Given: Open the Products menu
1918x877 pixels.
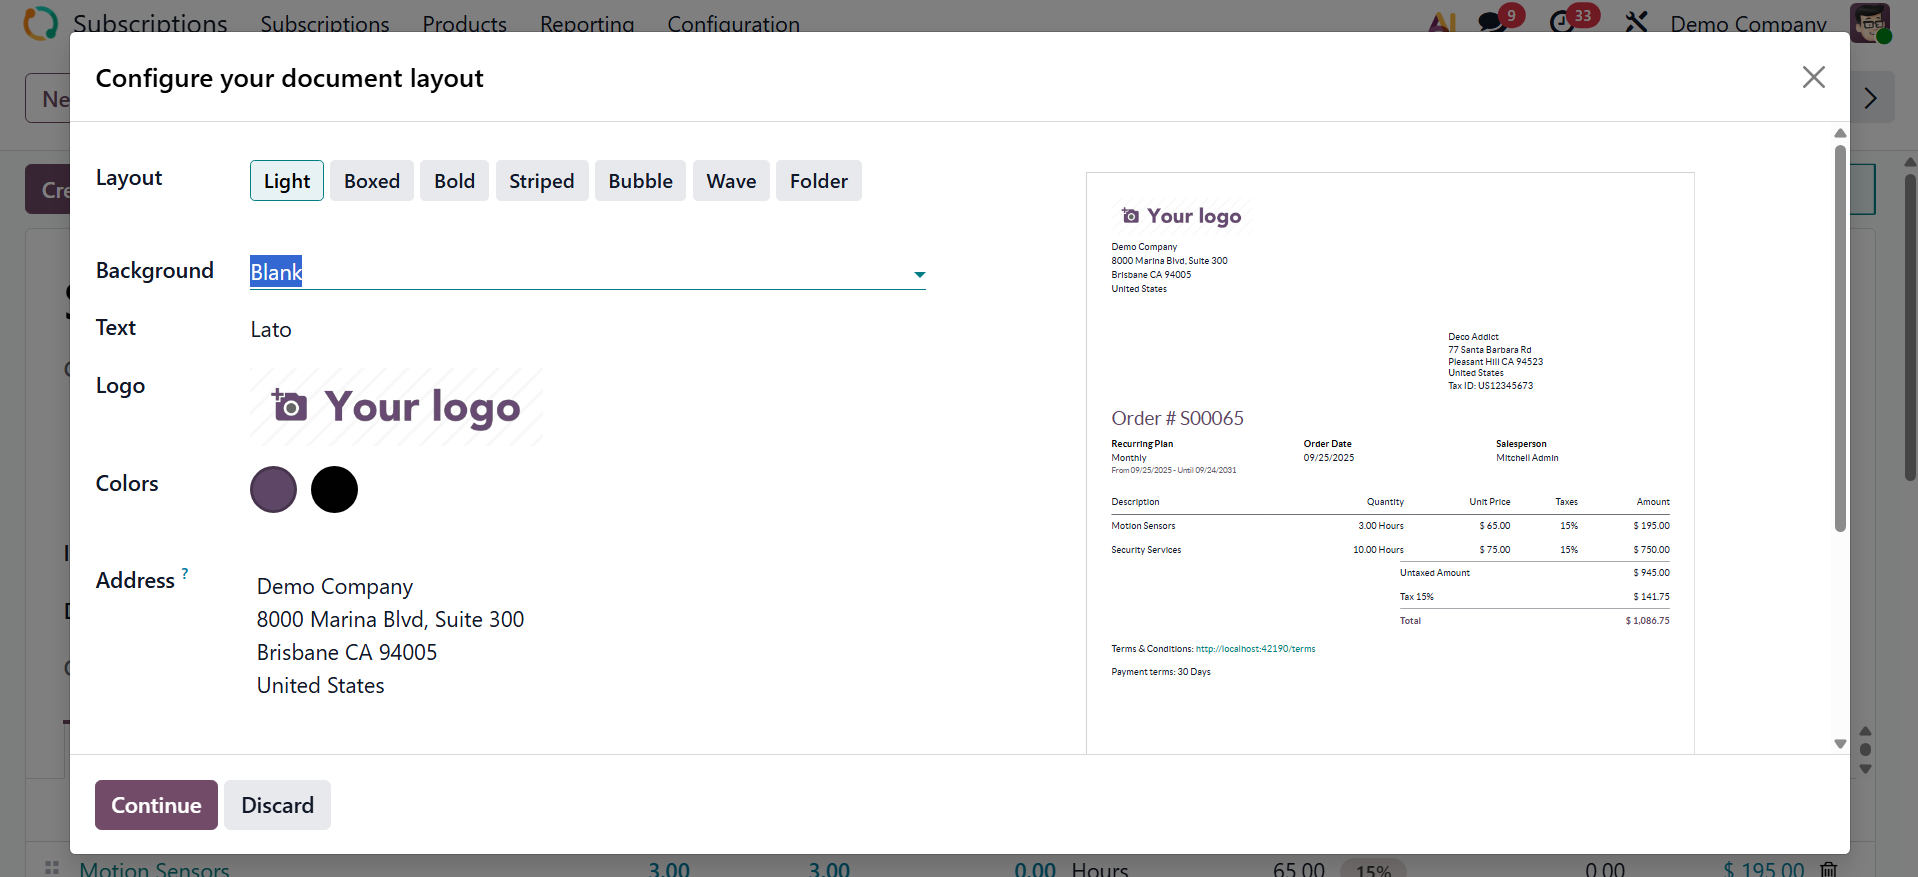Looking at the screenshot, I should coord(464,23).
